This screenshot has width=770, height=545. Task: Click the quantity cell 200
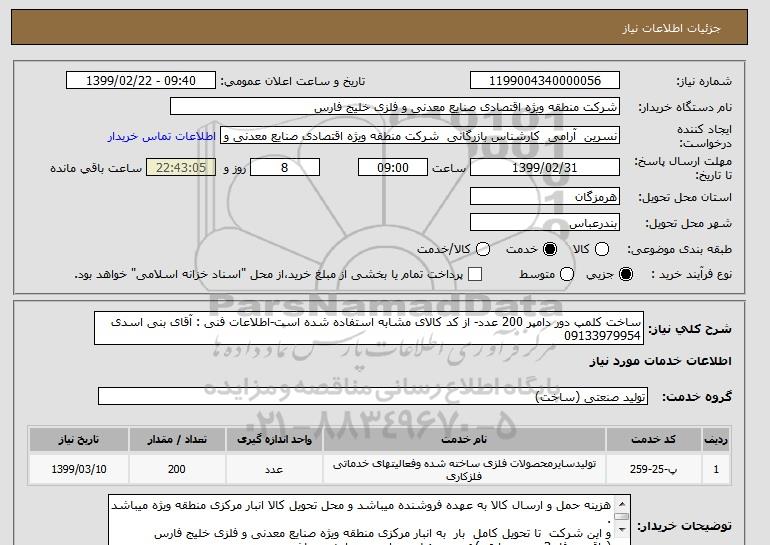click(177, 469)
